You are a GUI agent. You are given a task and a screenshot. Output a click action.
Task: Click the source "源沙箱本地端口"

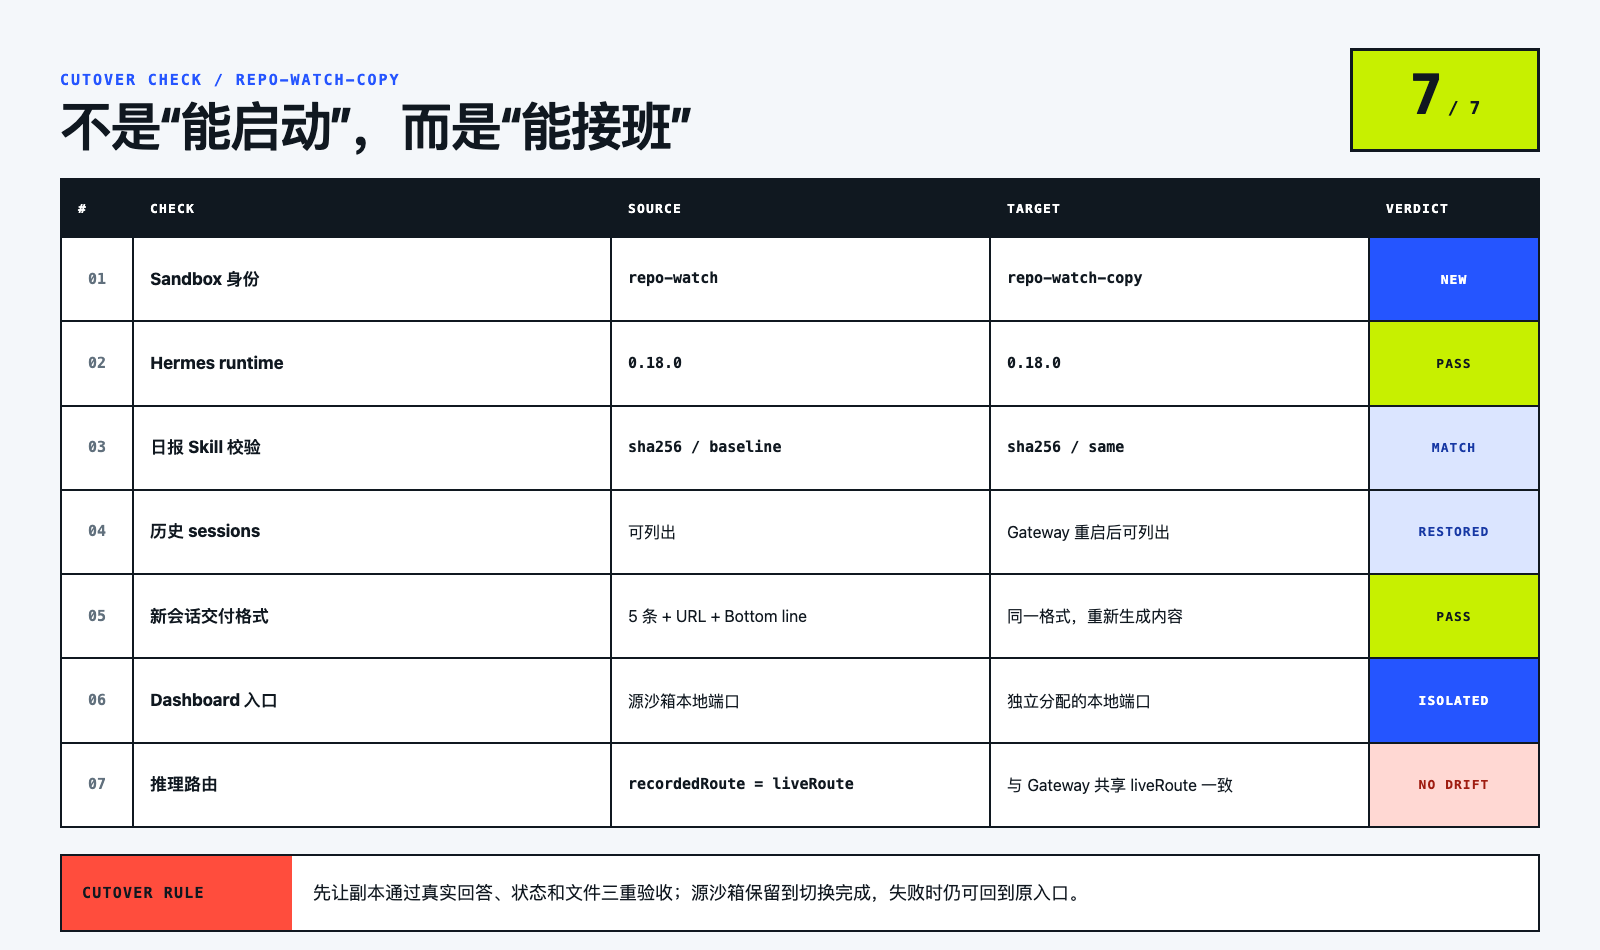pos(684,701)
